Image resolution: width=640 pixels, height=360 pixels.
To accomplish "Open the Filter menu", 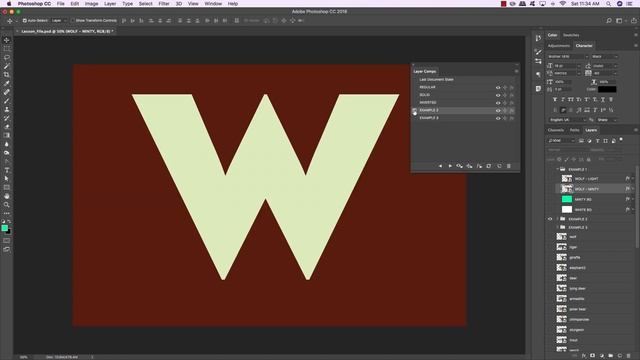I will click(164, 4).
